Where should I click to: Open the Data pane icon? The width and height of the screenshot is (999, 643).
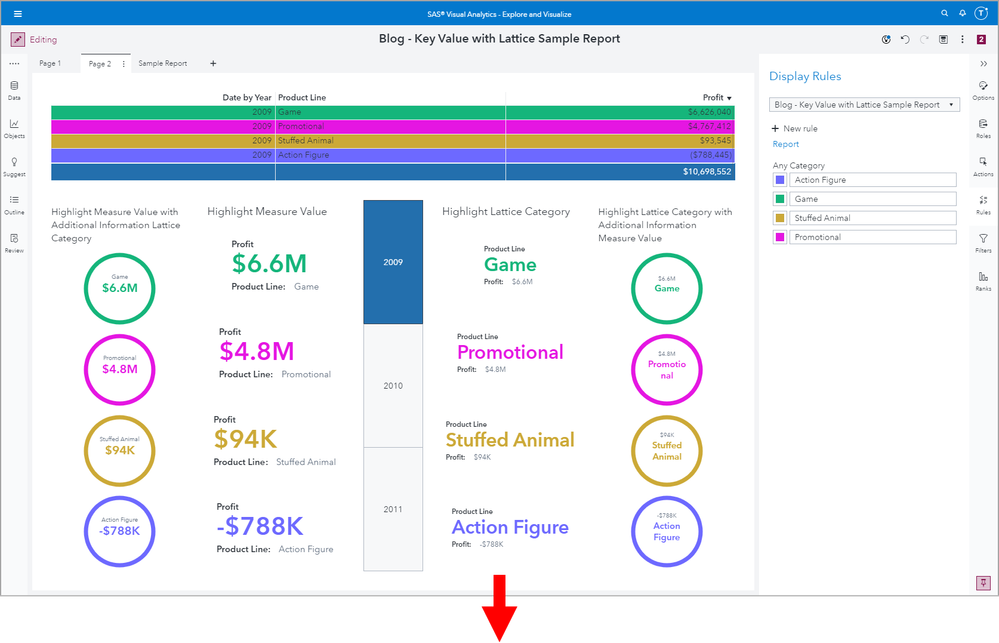(x=14, y=85)
